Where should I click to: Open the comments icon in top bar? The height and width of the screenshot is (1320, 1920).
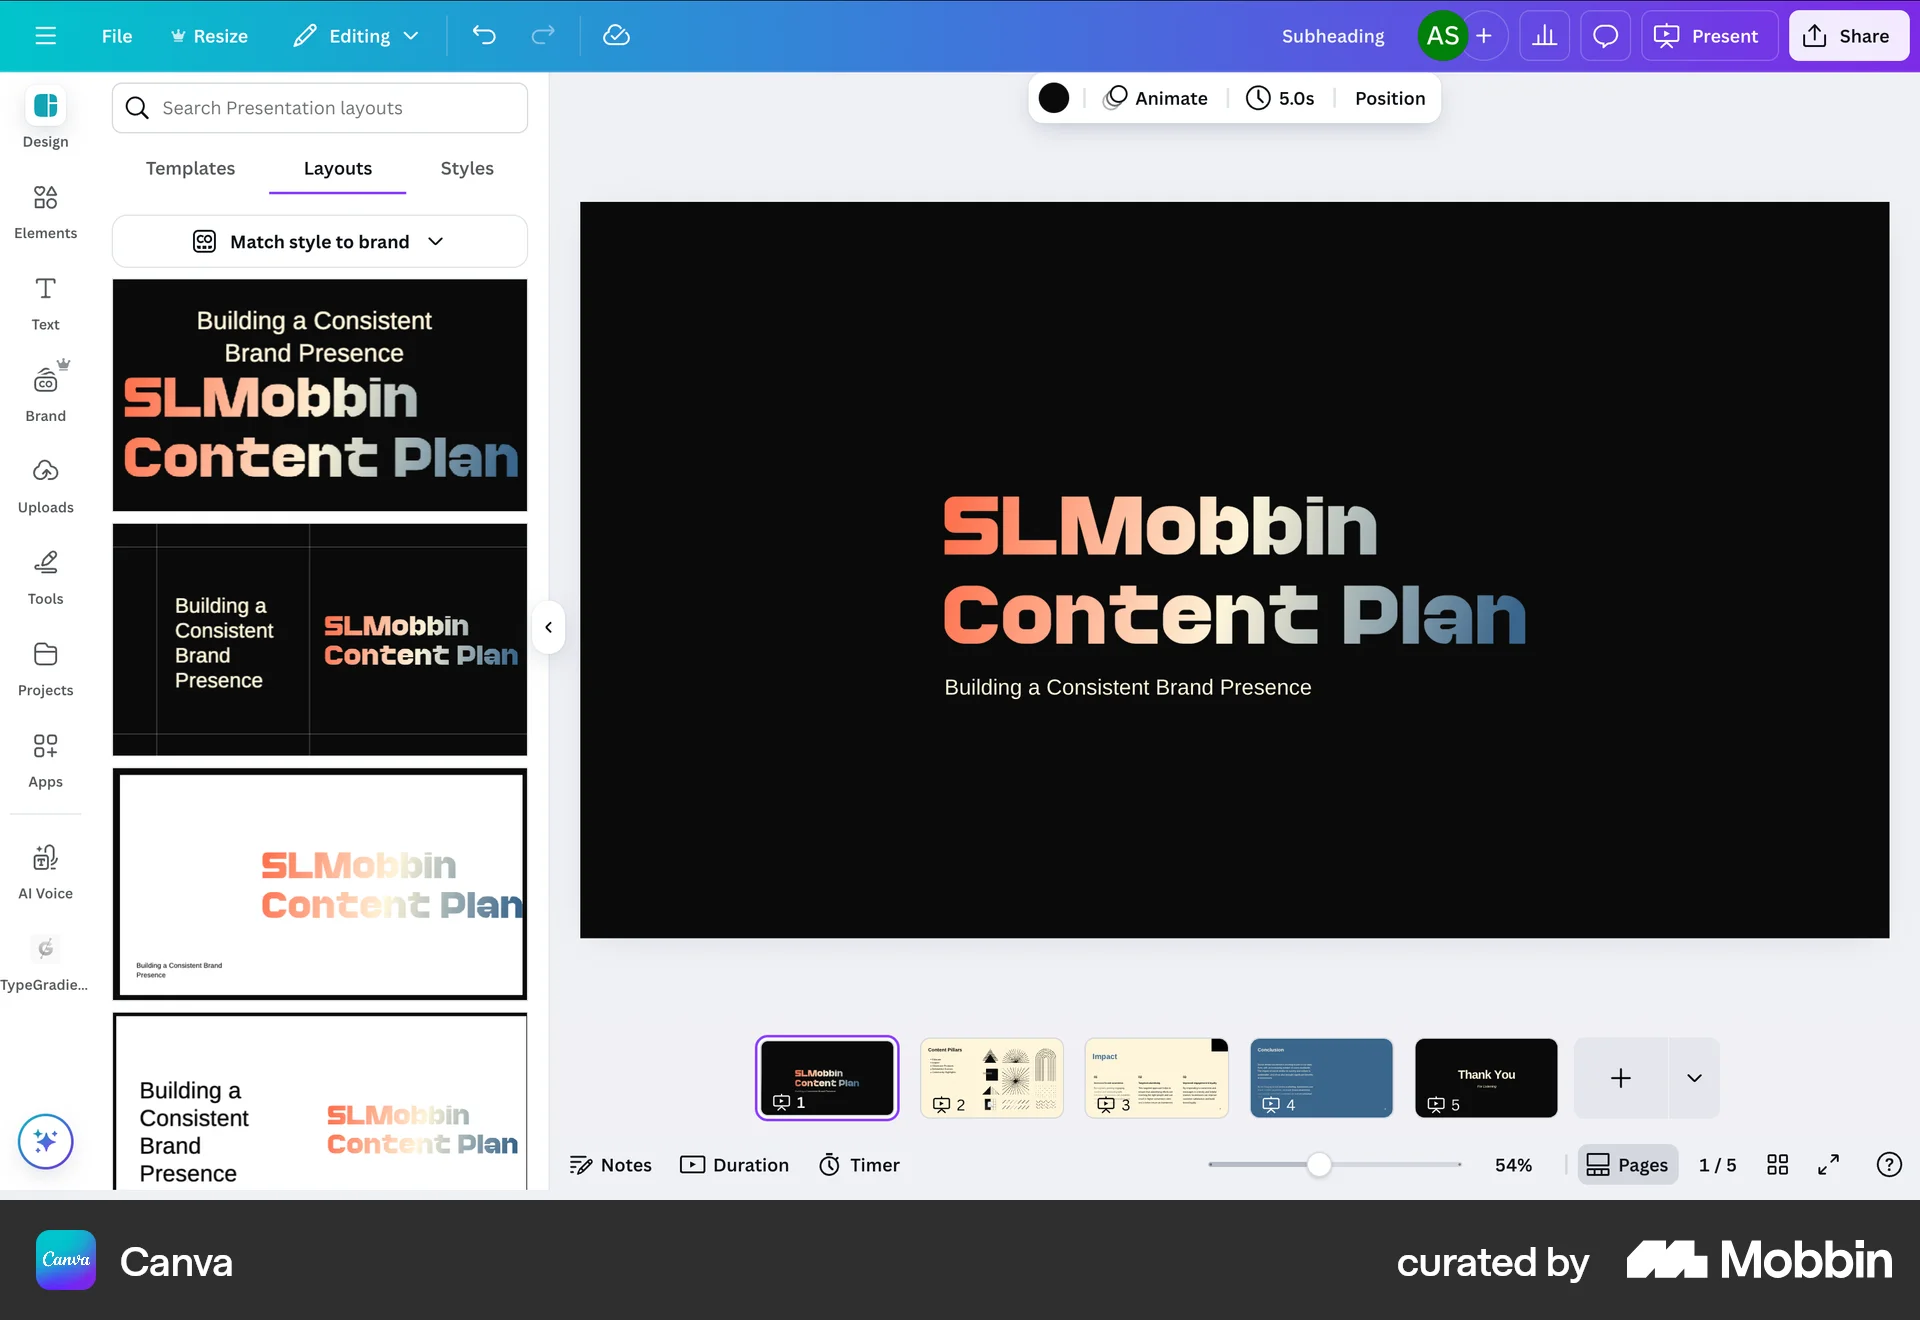click(1605, 35)
